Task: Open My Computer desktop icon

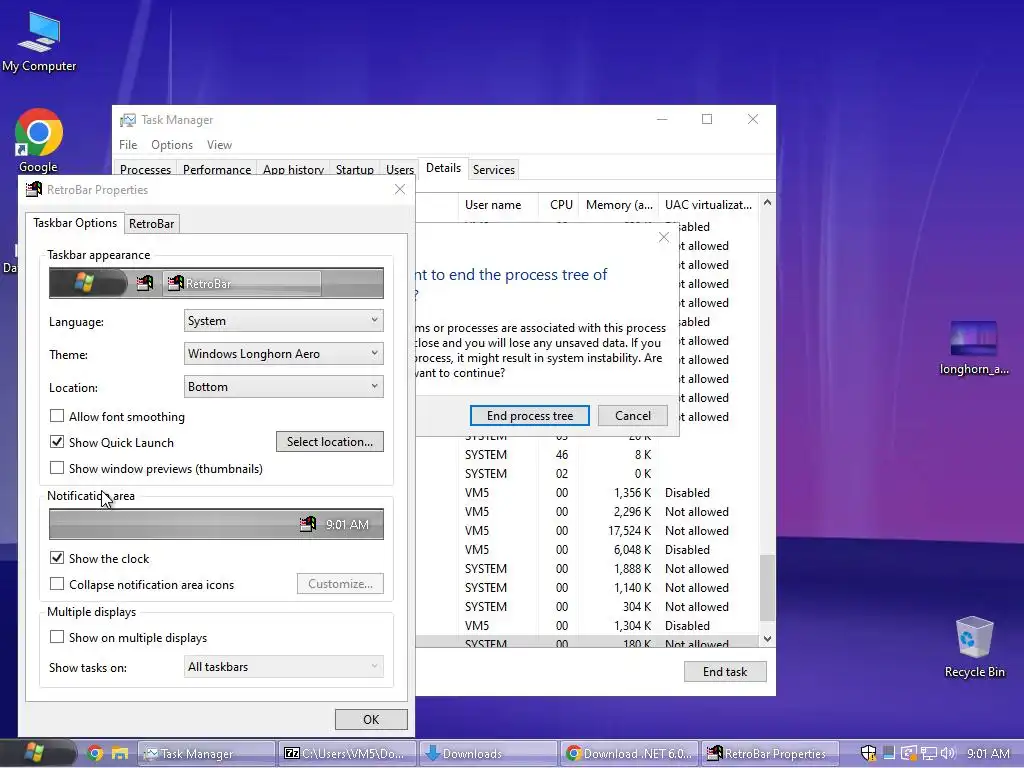Action: point(39,42)
